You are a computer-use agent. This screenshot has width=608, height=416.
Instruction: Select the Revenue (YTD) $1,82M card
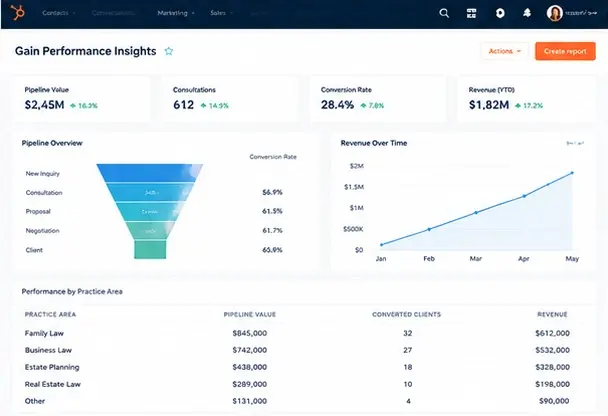[x=526, y=99]
